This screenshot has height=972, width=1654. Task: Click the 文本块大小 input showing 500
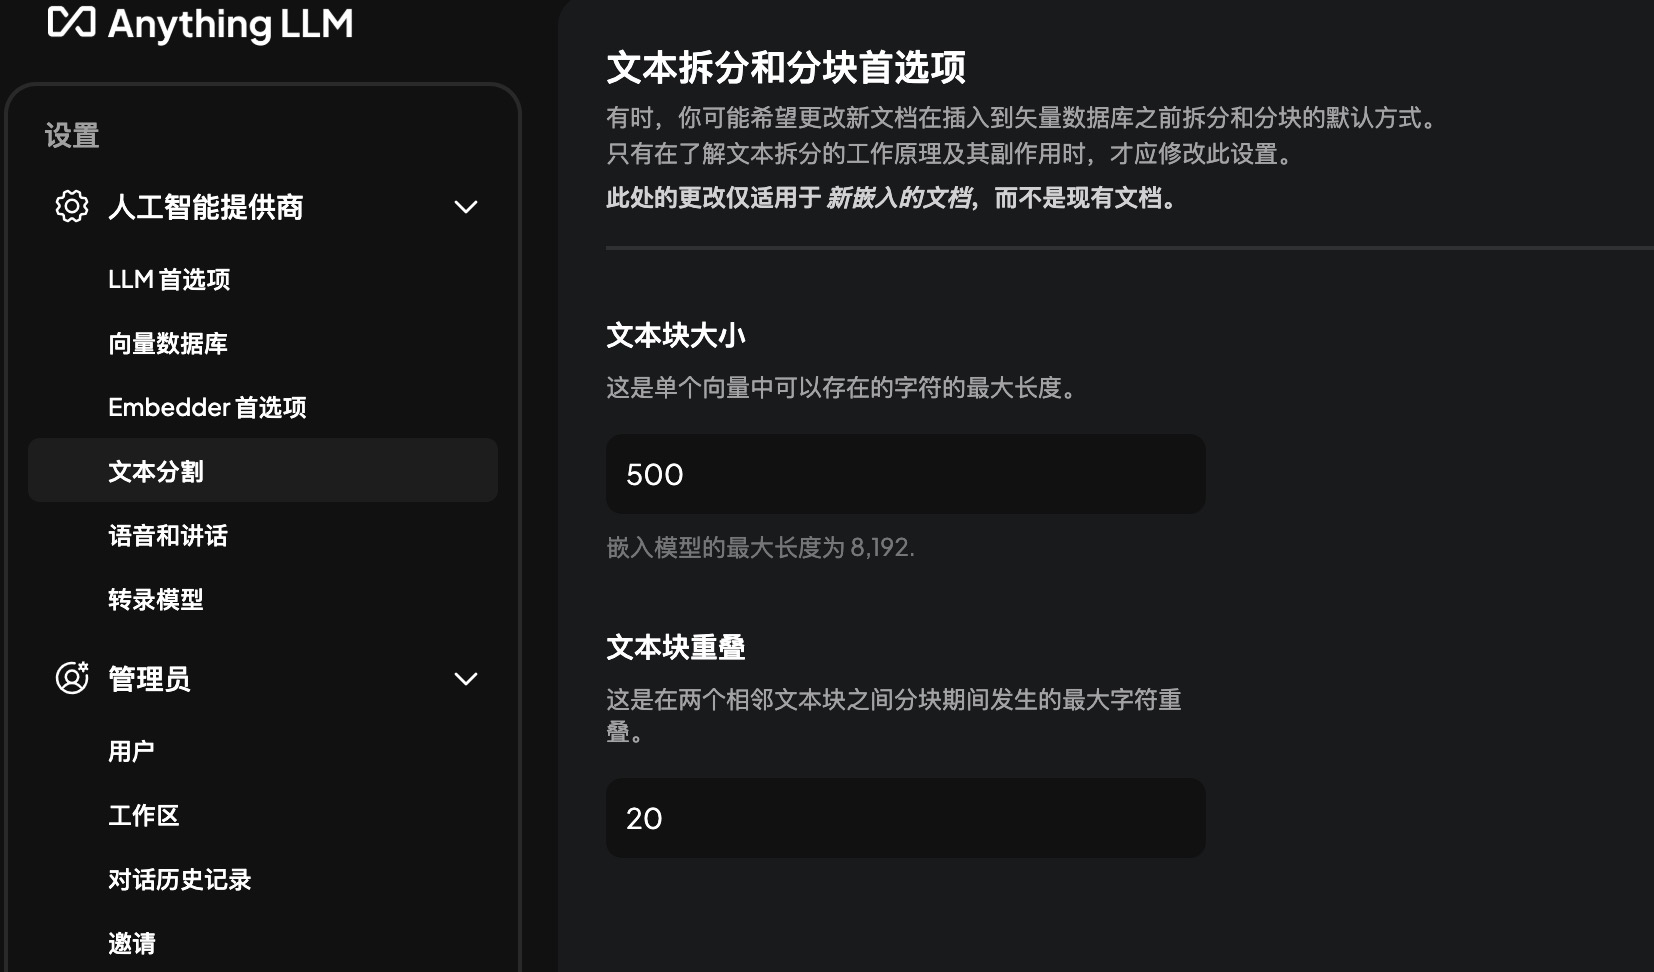903,474
